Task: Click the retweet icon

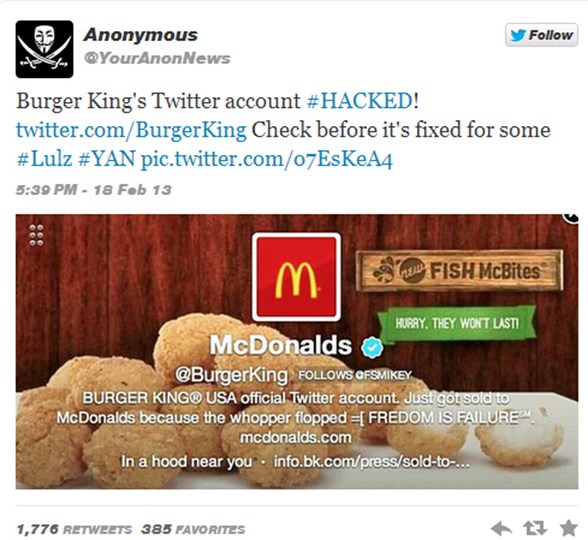Action: (535, 529)
